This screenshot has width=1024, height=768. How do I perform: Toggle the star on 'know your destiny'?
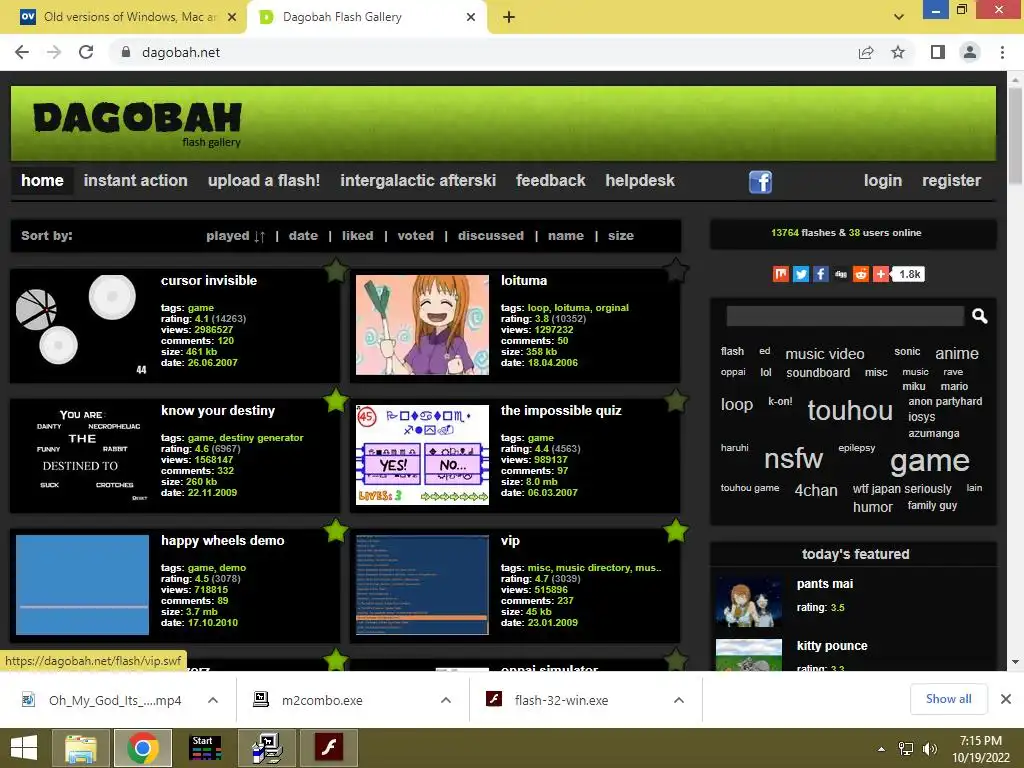tap(336, 400)
